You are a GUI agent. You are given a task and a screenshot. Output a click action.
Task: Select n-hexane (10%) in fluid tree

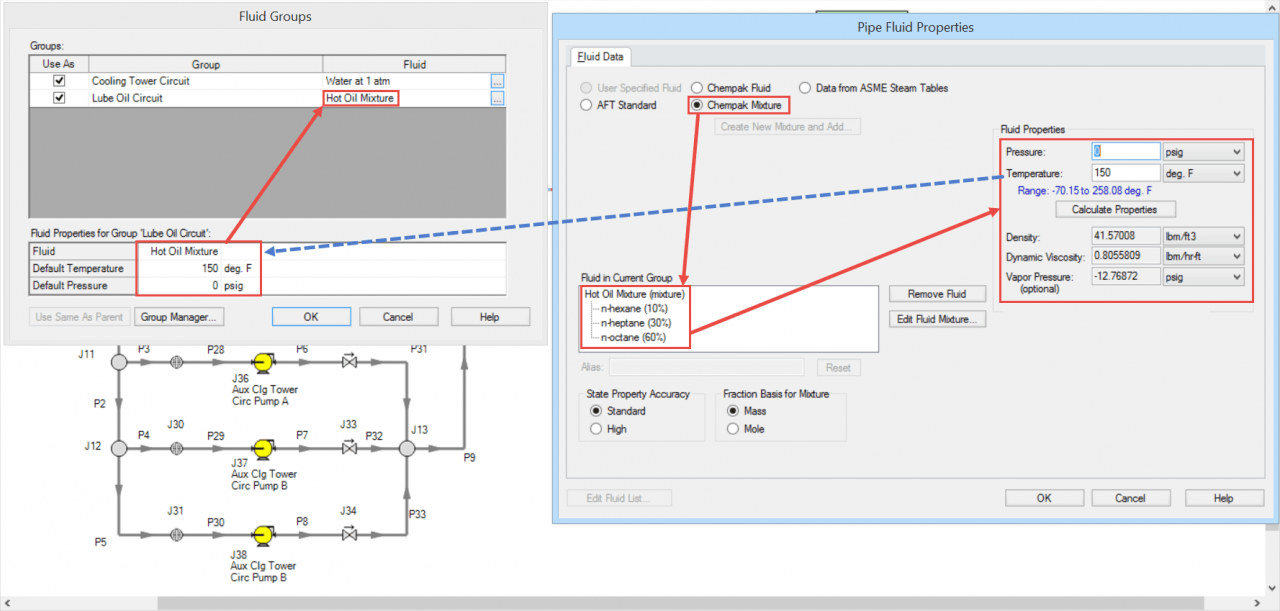click(x=636, y=309)
